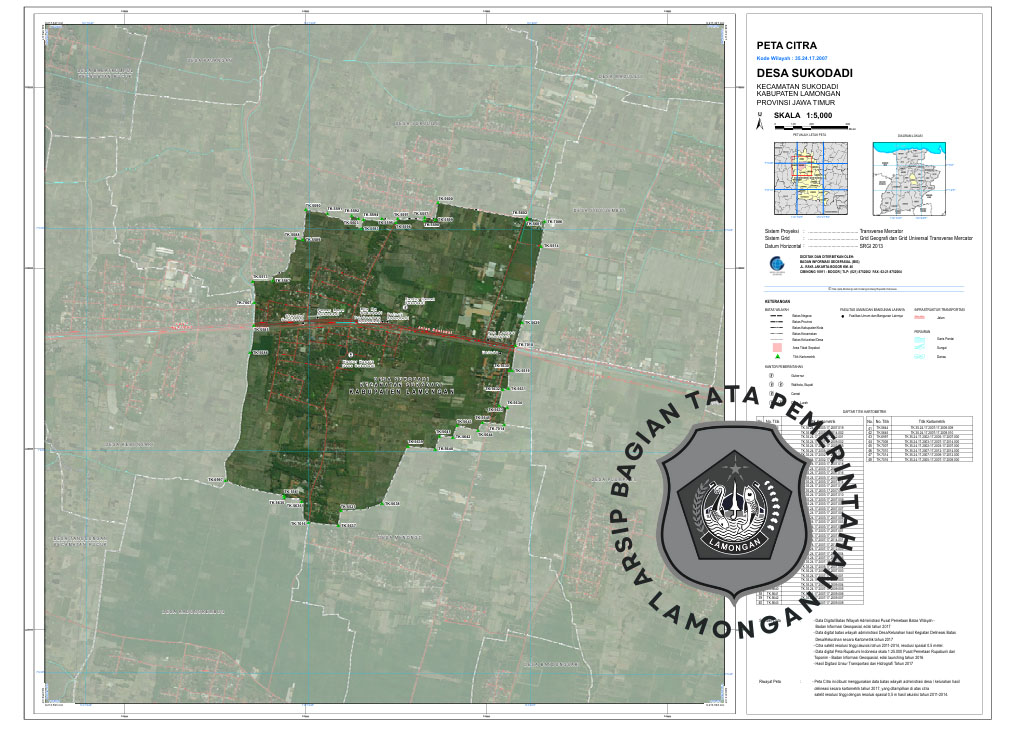The height and width of the screenshot is (734, 1030).
Task: Click the Kode Wilayah blue text
Action: 792,59
